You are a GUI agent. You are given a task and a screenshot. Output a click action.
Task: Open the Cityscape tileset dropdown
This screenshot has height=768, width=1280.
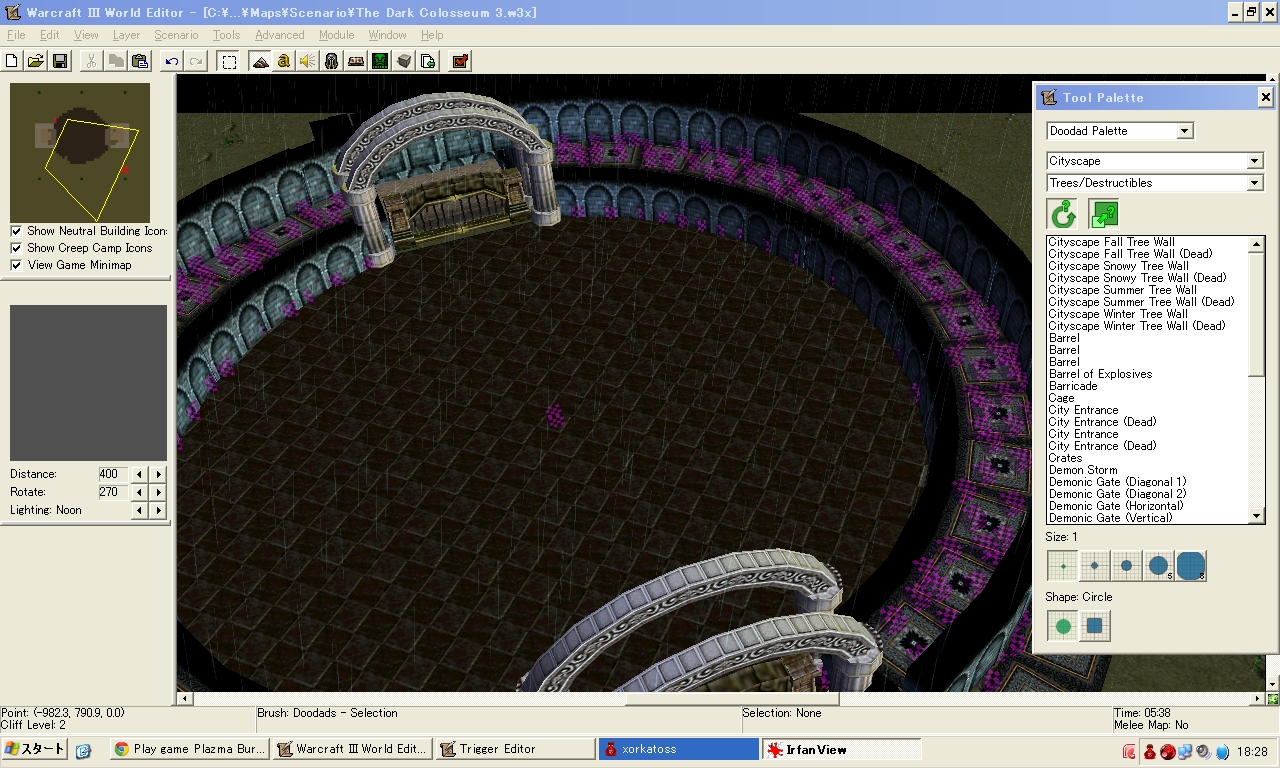coord(1155,161)
